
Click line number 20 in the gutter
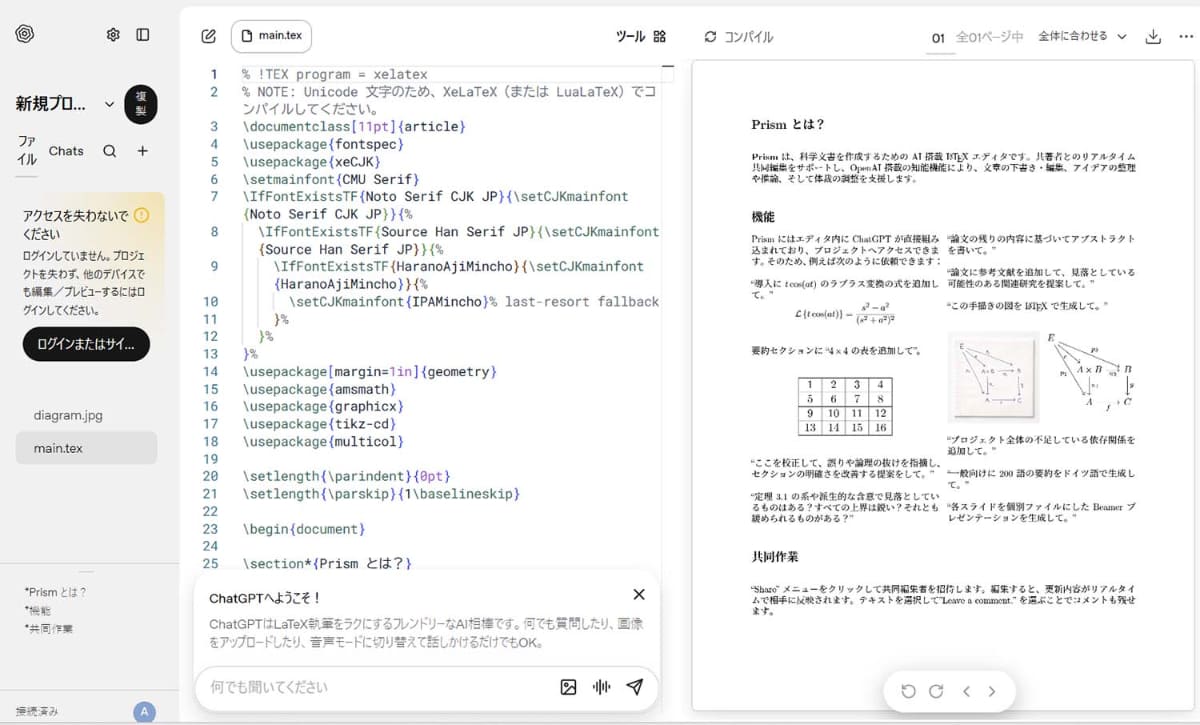pyautogui.click(x=210, y=476)
